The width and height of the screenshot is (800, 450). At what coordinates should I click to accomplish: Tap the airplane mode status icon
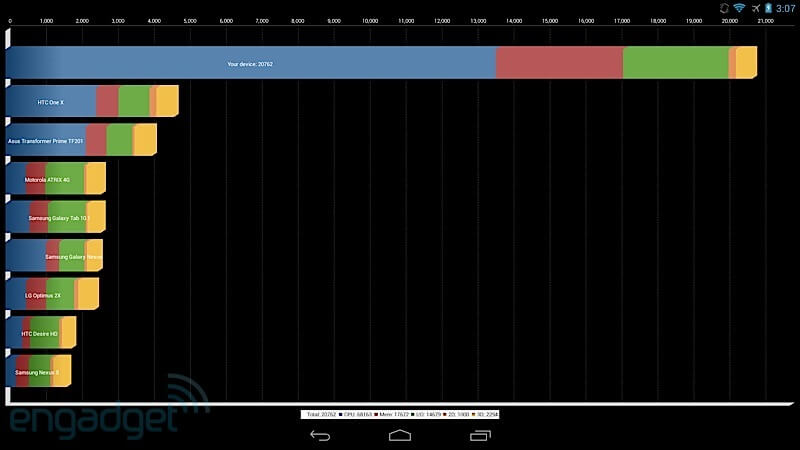tap(756, 8)
